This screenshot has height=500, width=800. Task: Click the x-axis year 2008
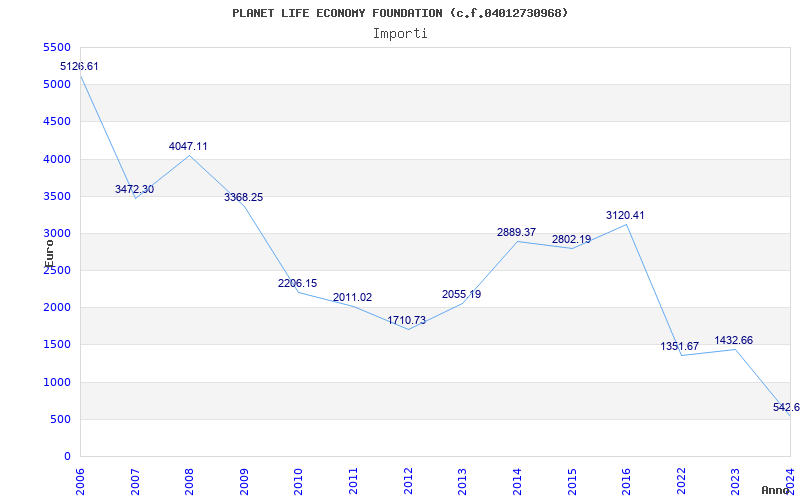[x=190, y=482]
